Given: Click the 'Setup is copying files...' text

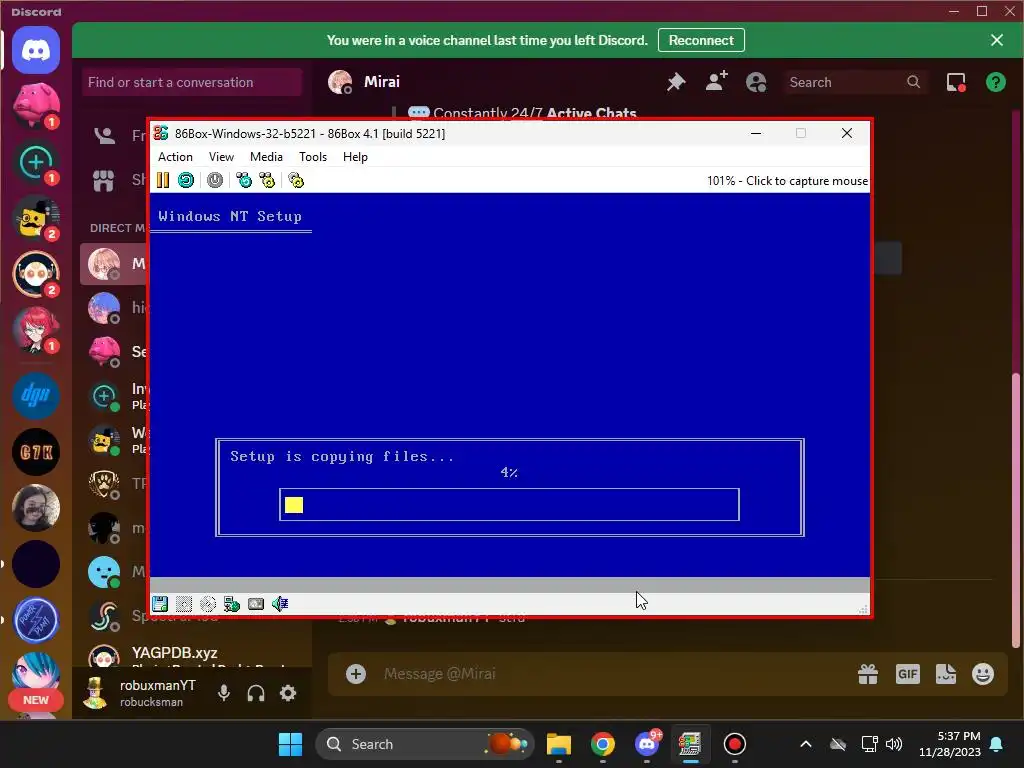Looking at the screenshot, I should point(342,456).
